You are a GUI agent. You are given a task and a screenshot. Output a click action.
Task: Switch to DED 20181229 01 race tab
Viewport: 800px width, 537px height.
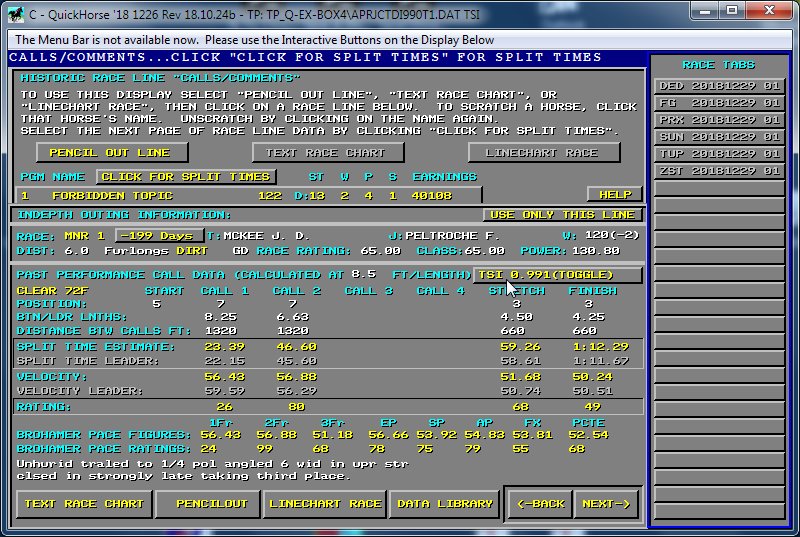click(x=719, y=86)
